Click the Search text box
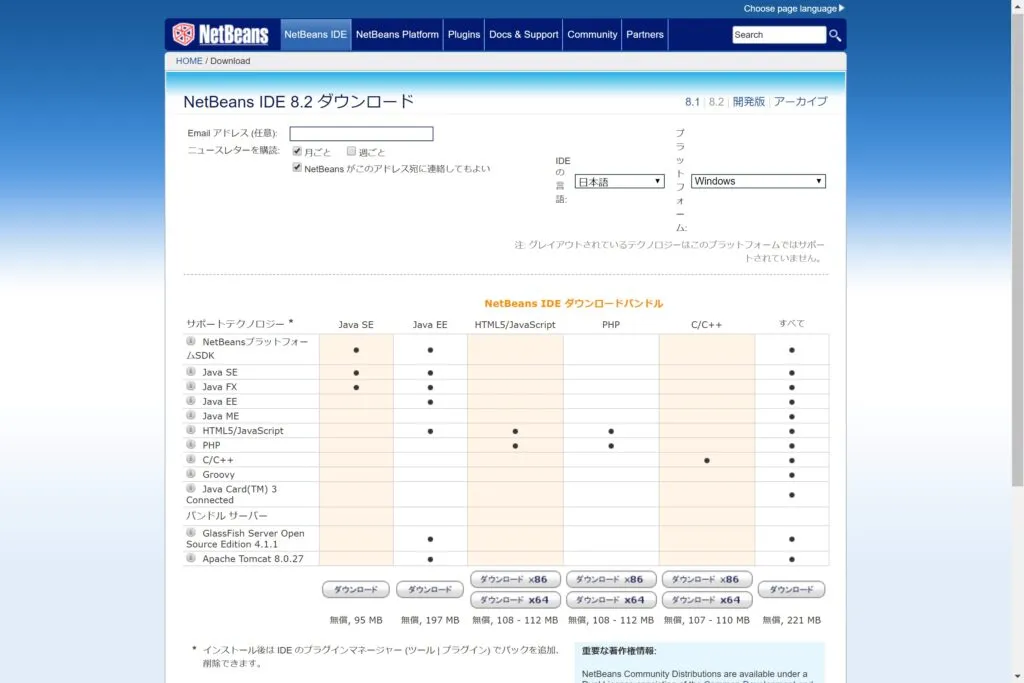 779,35
